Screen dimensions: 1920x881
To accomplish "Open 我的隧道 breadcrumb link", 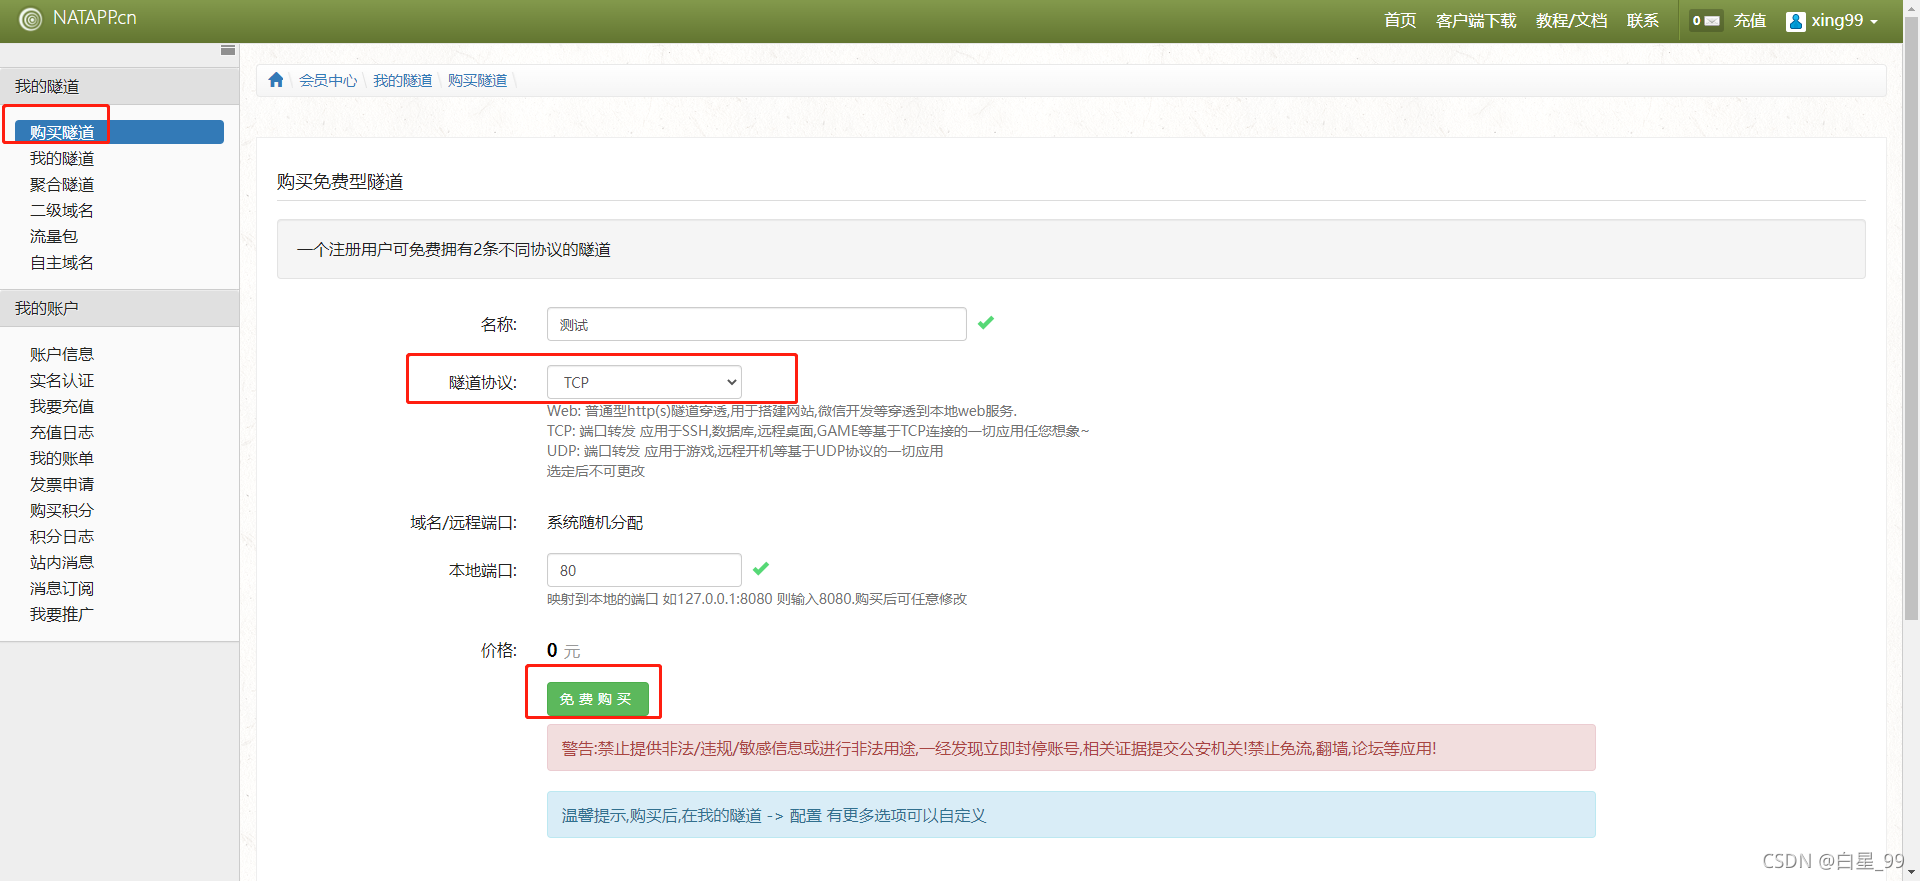I will pos(403,80).
